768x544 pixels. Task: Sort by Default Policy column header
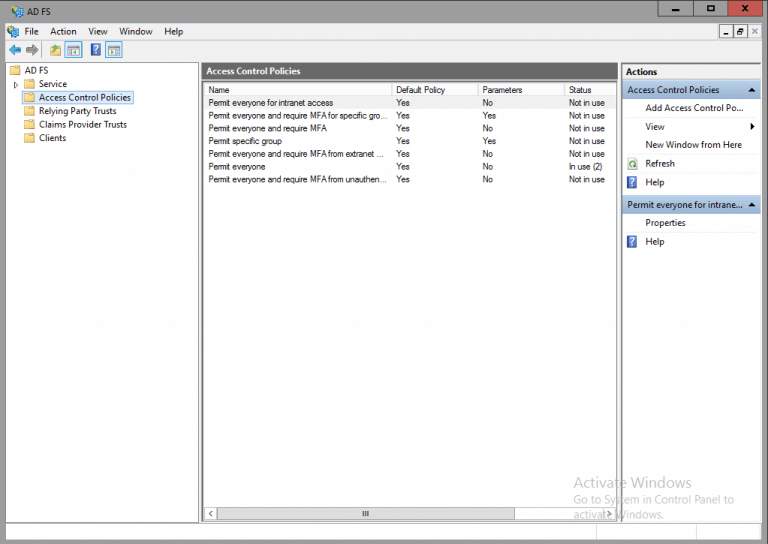tap(435, 90)
